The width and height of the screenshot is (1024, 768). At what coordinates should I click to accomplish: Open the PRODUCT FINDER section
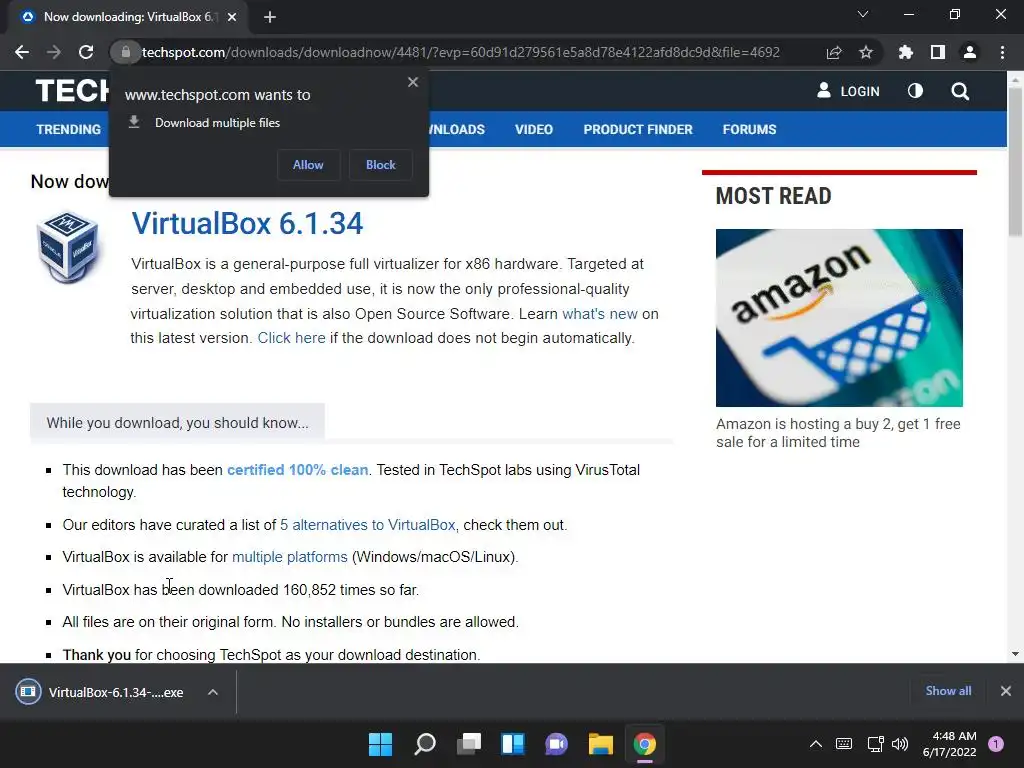coord(638,129)
